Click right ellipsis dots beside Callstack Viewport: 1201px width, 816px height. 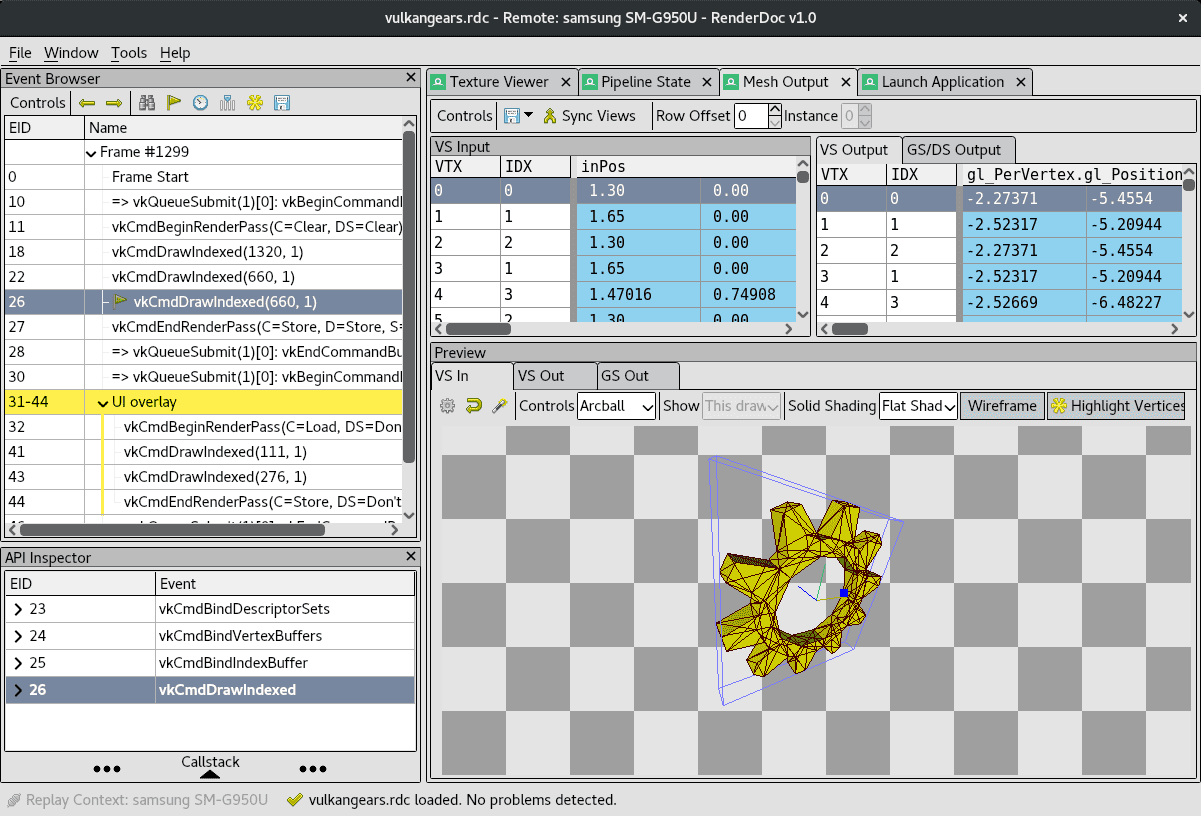[313, 769]
